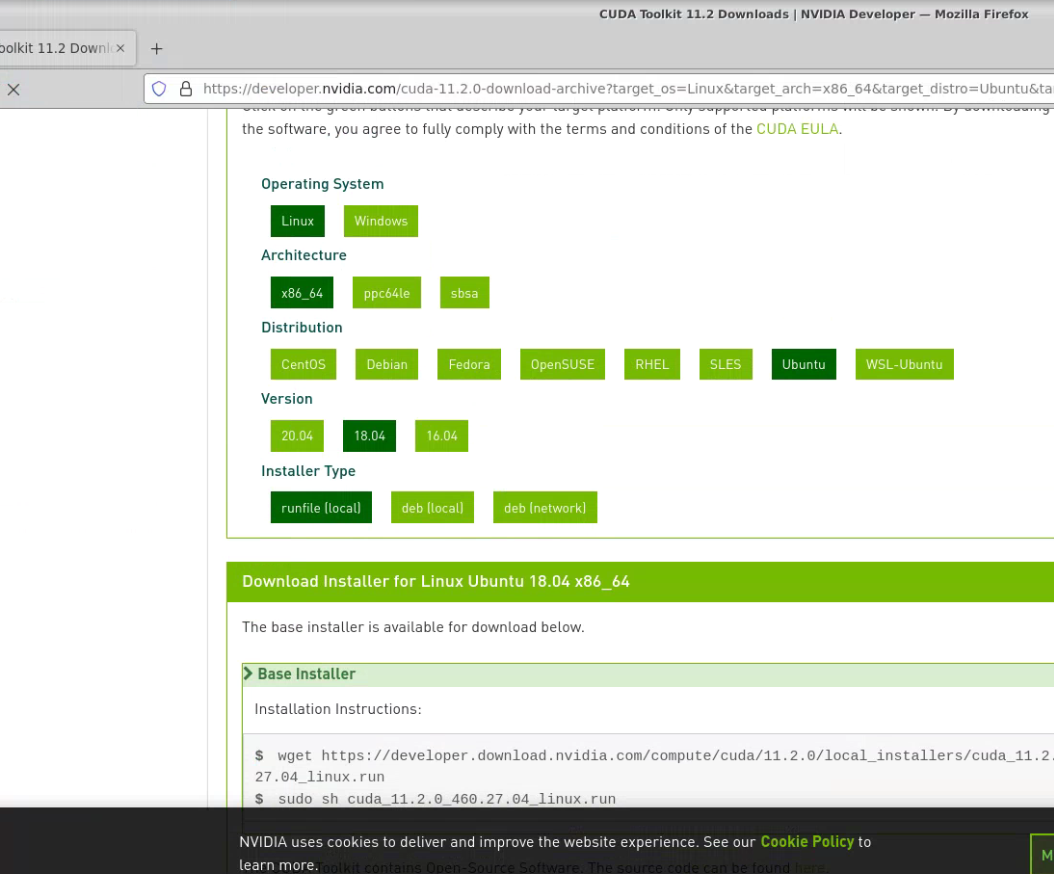Click the stop loading X icon
This screenshot has width=1054, height=874.
pos(14,89)
